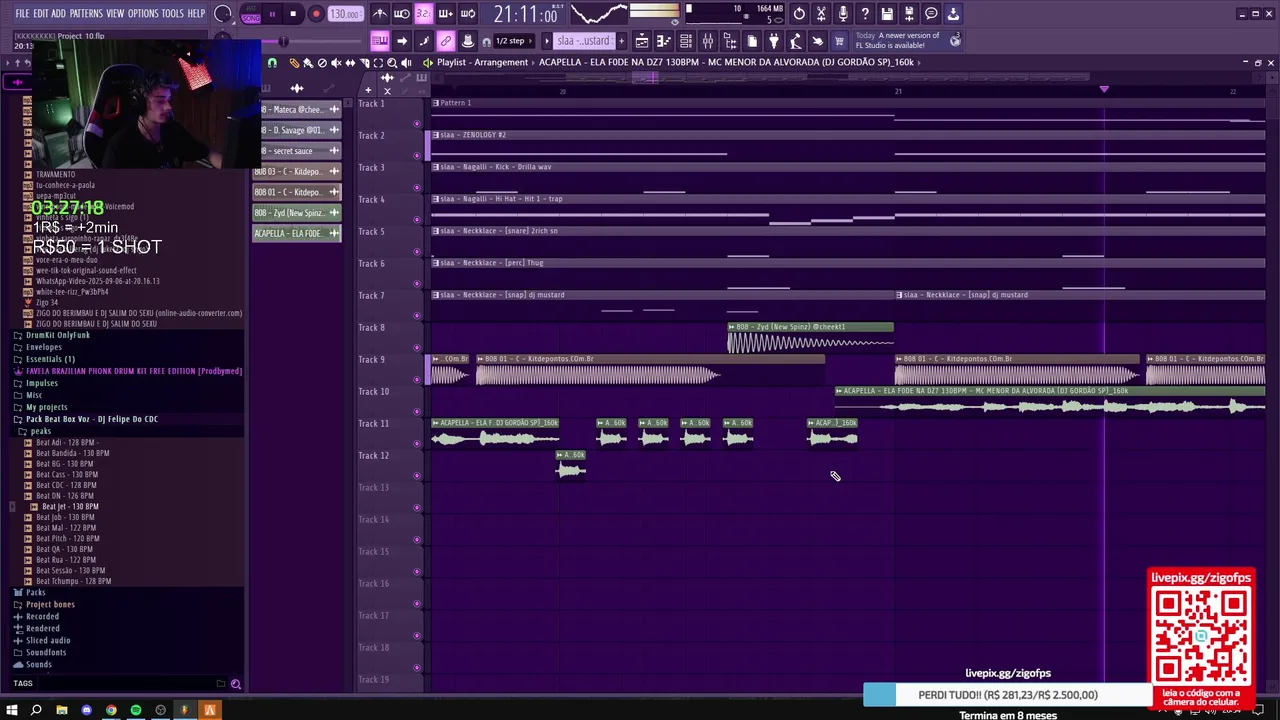Open the chat bubble icon
The image size is (1280, 720).
(x=931, y=14)
